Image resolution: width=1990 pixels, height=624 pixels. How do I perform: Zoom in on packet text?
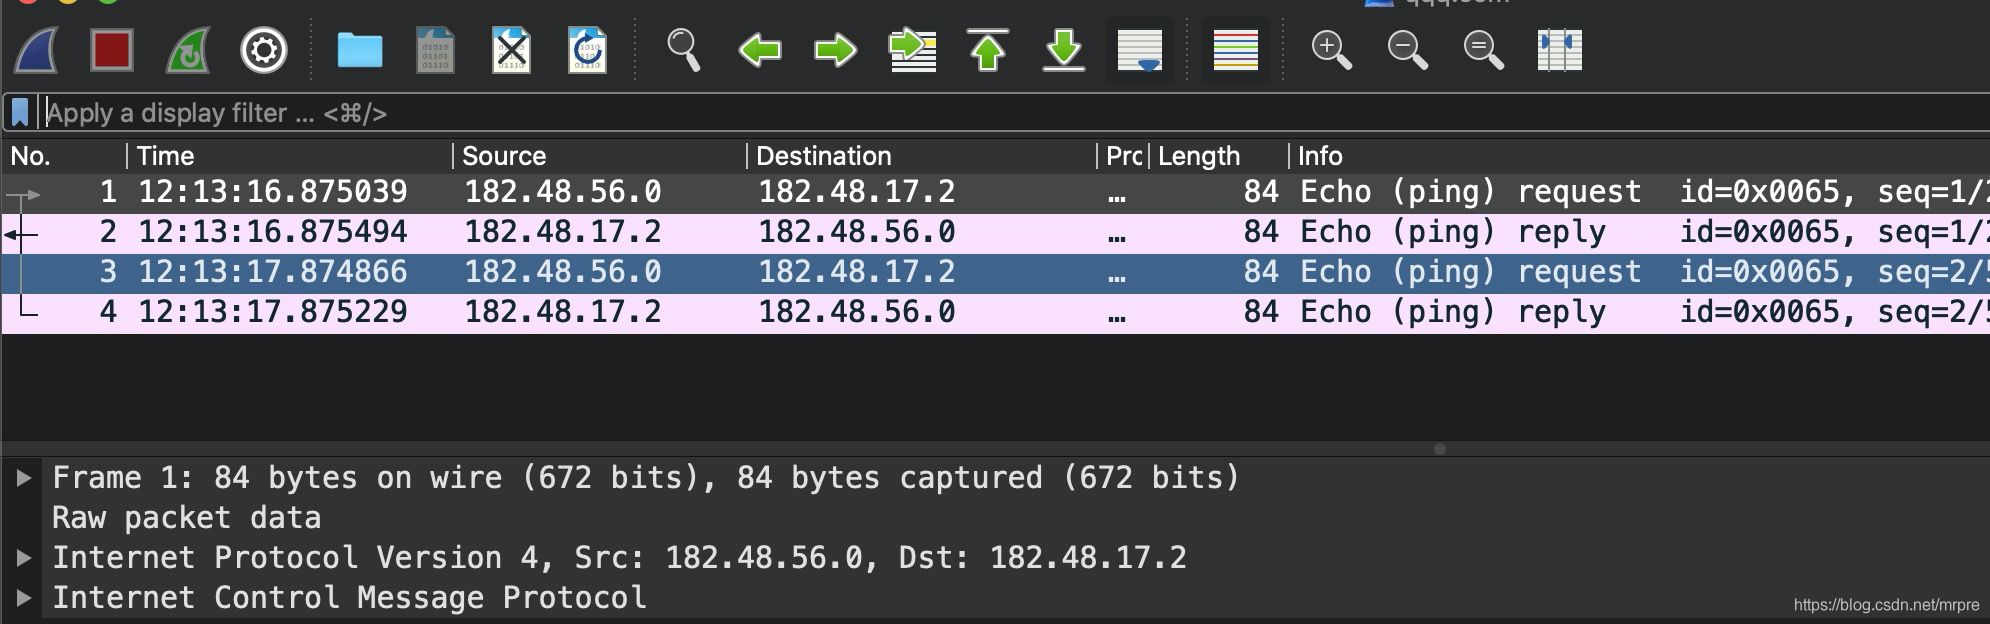tap(1331, 49)
